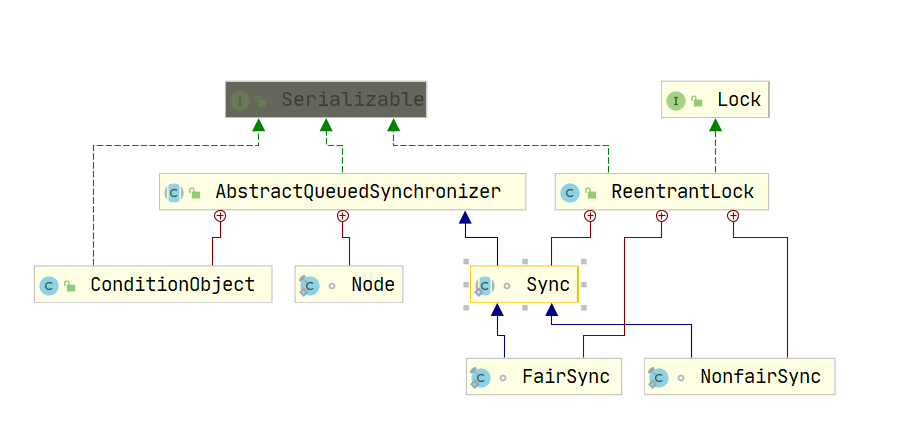The image size is (899, 439).
Task: Click the interface icon on Lock
Action: click(x=676, y=101)
